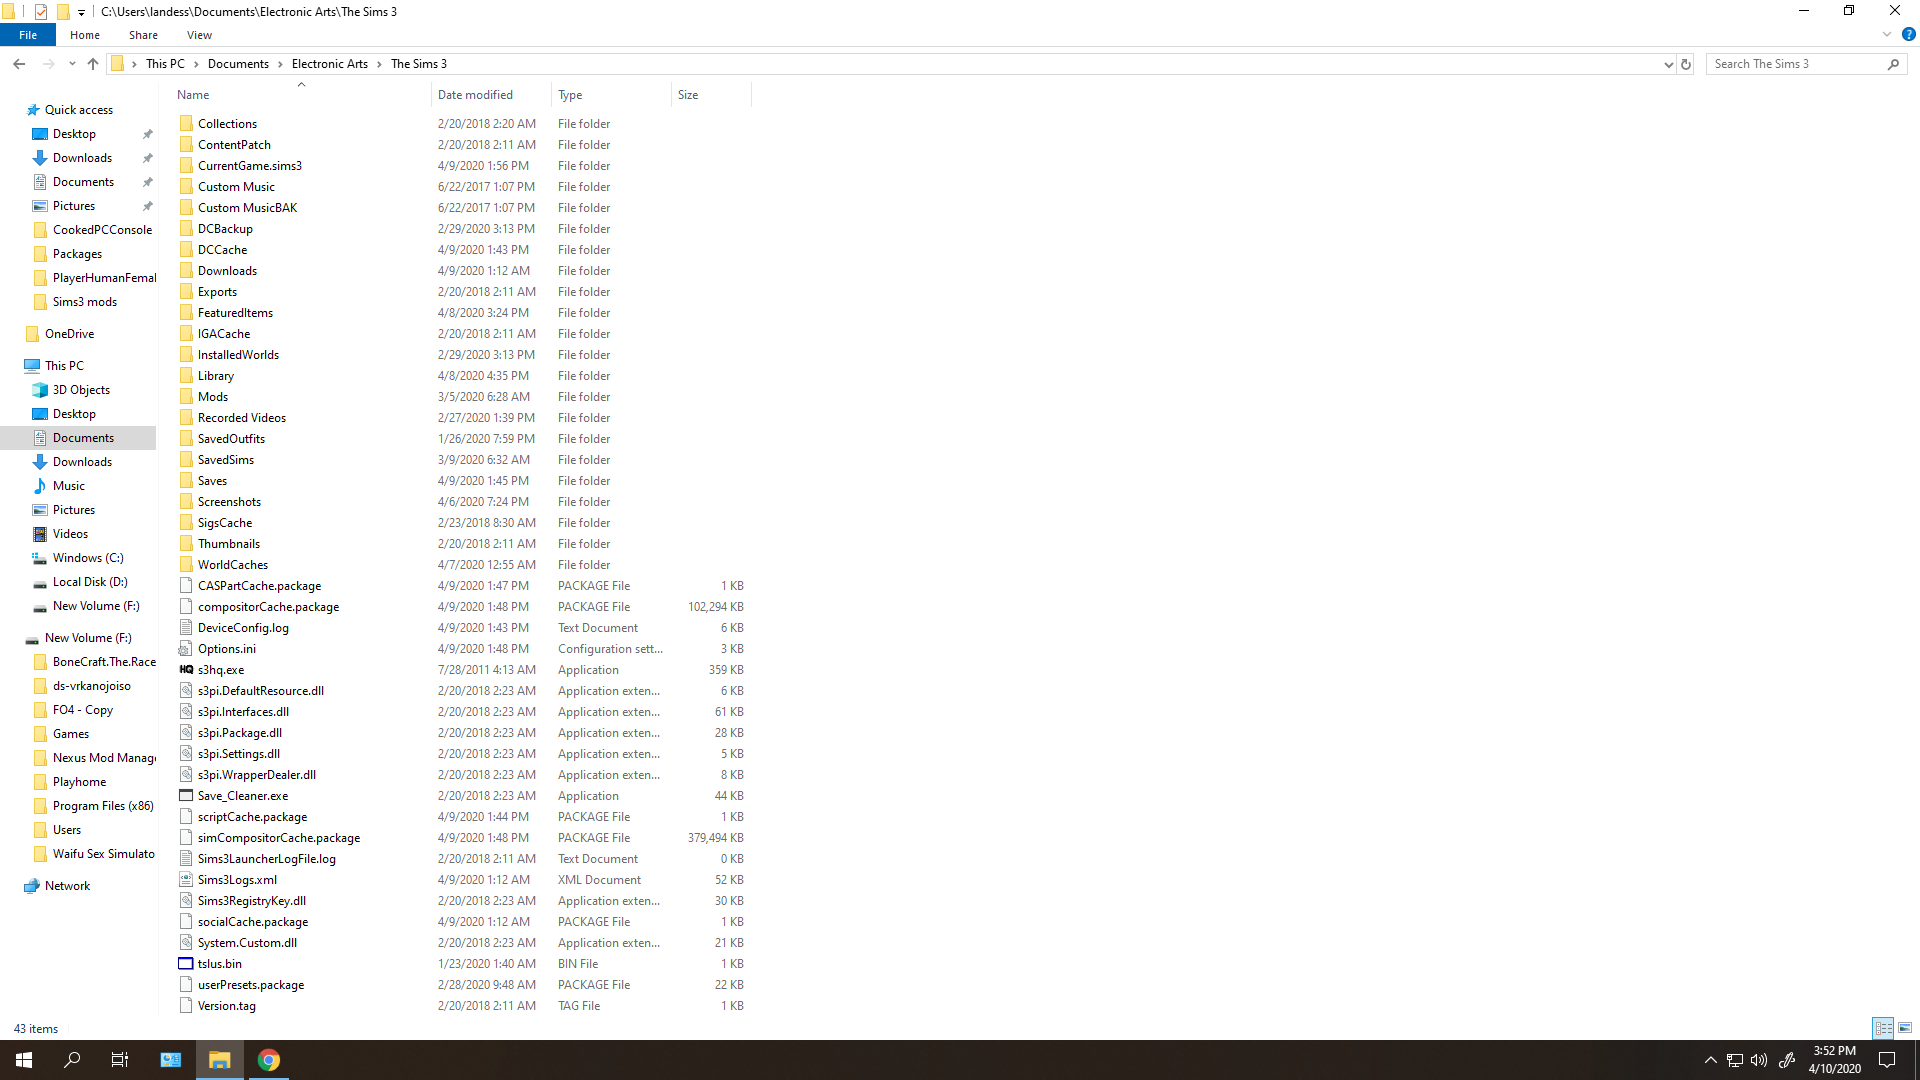
Task: Open taskbar Search
Action: tap(72, 1060)
